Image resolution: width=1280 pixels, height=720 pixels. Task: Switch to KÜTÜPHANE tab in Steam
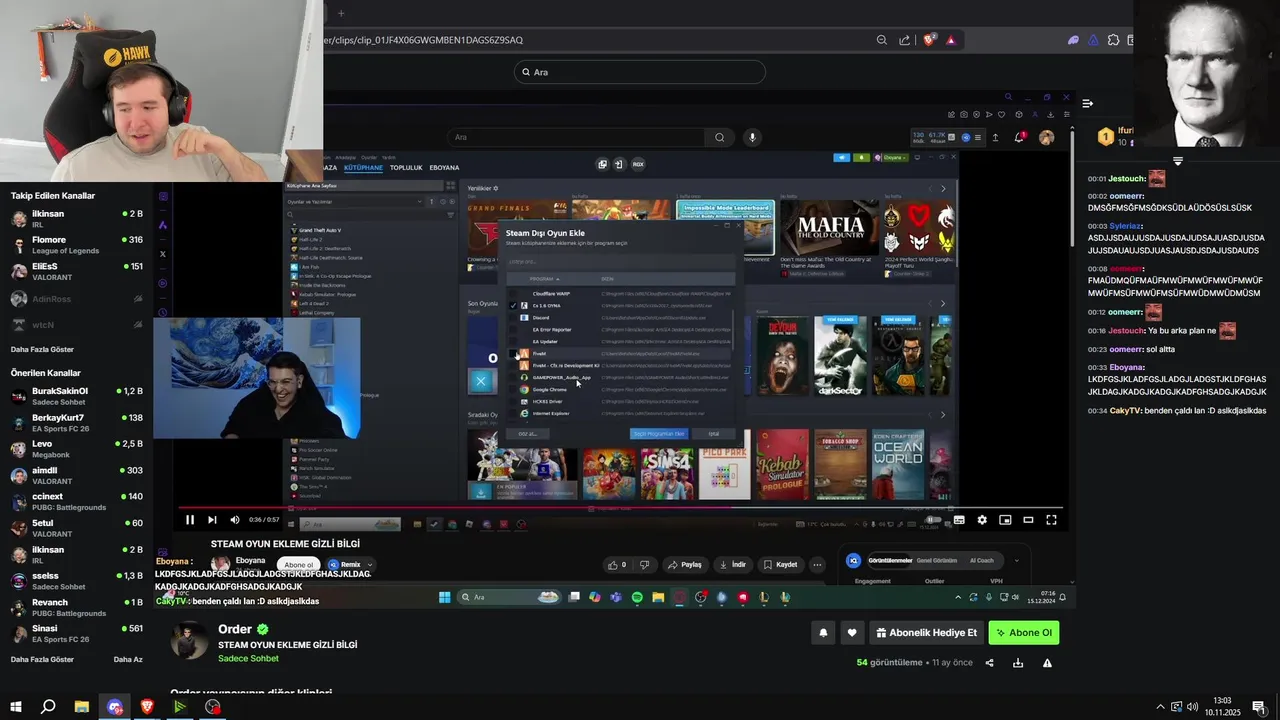pos(363,167)
